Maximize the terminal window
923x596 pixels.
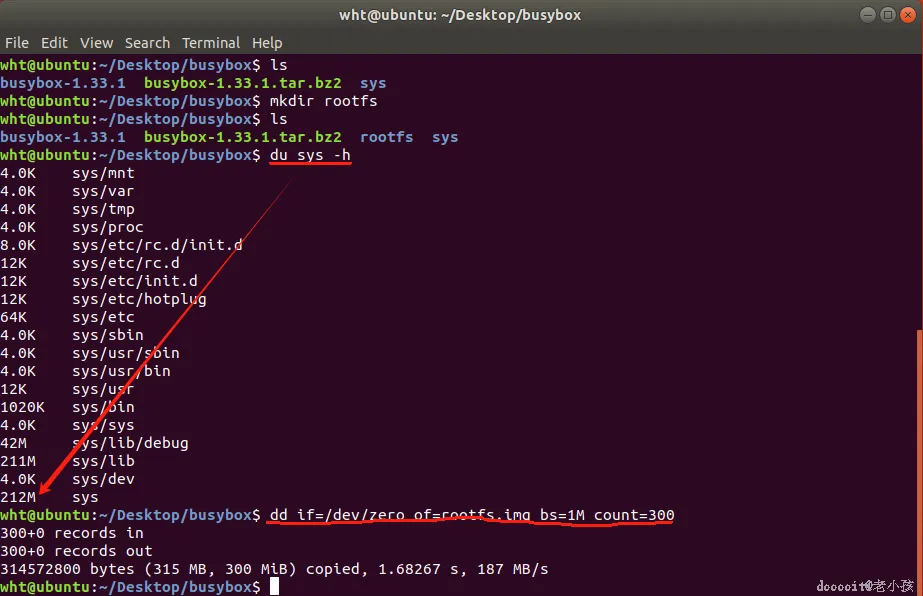click(888, 15)
